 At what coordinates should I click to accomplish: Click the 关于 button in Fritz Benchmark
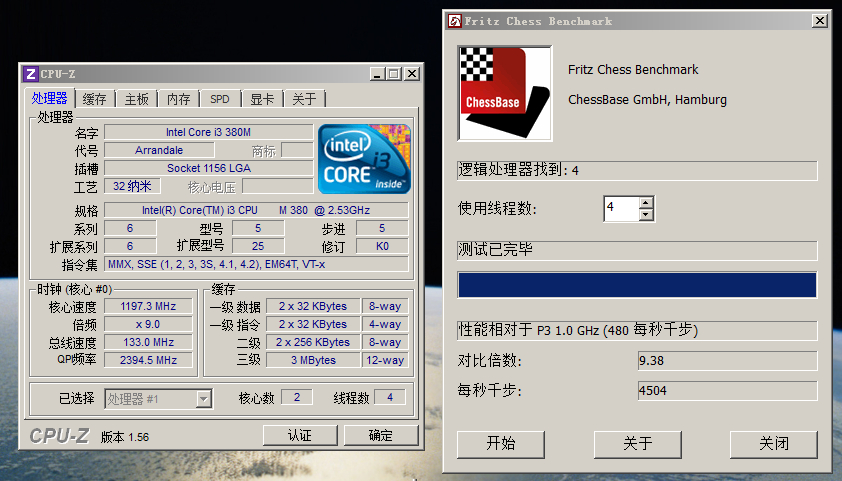coord(637,444)
